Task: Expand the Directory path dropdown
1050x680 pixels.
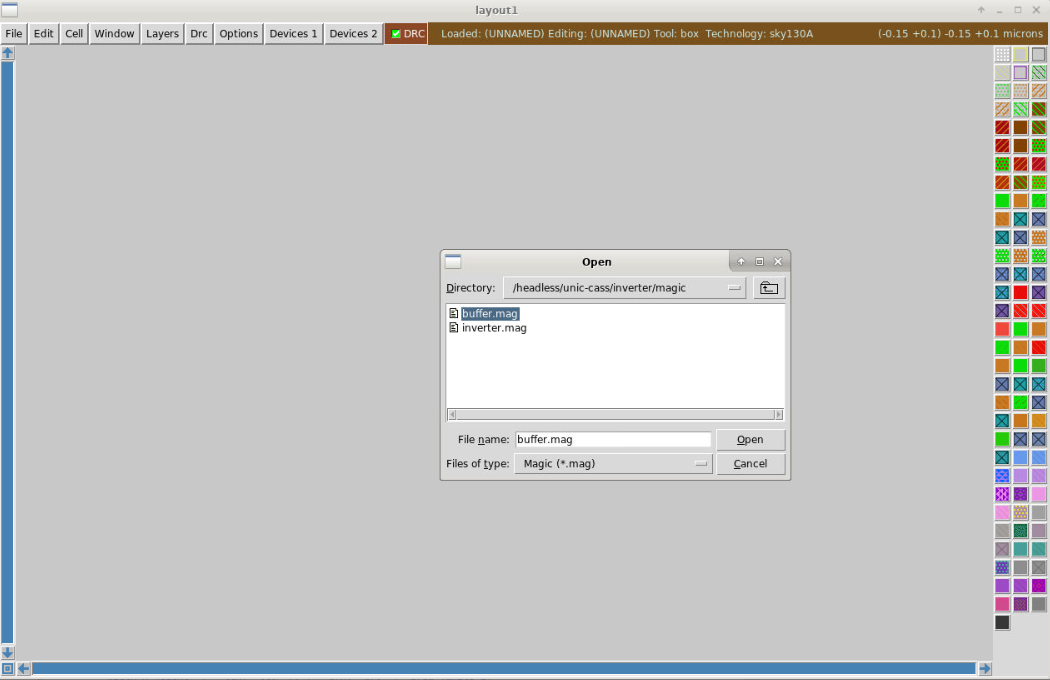Action: tap(735, 288)
